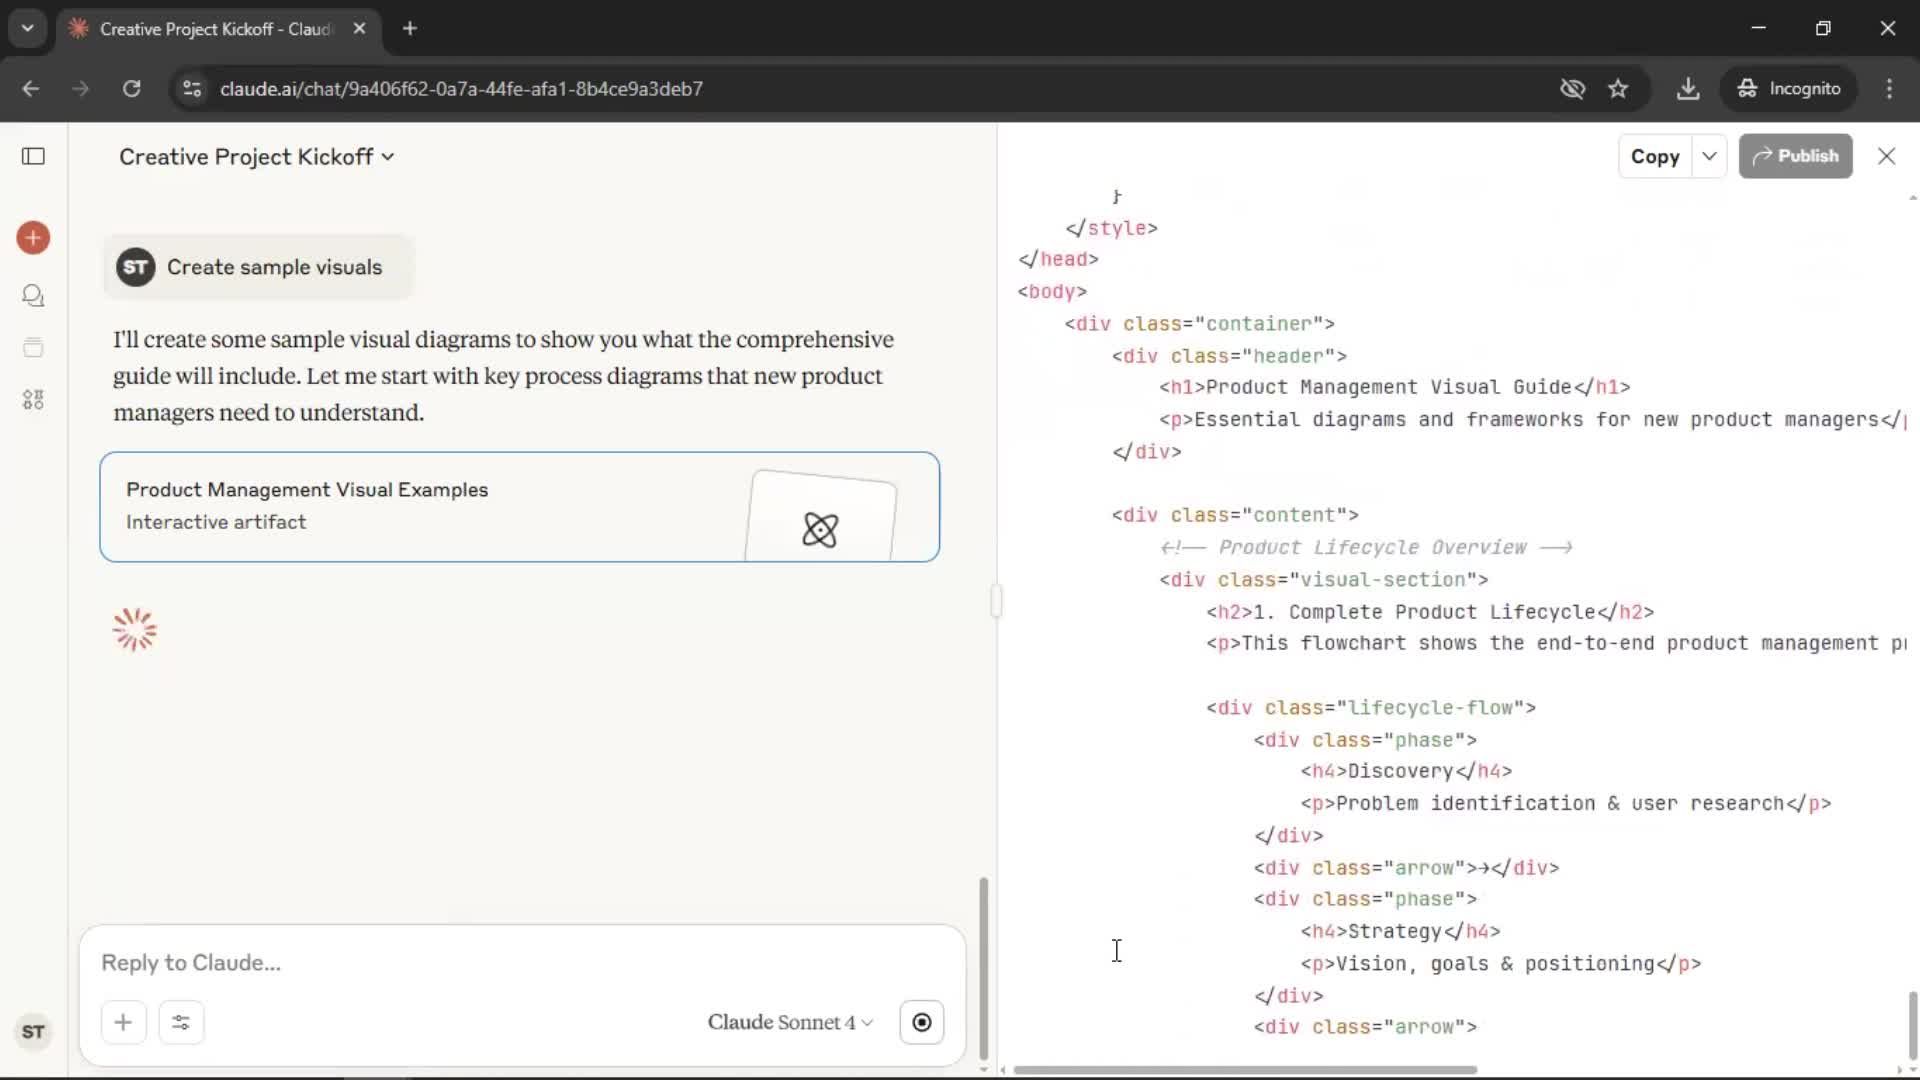
Task: Click the code panel vertical scrollbar thumb
Action: coord(1912,1025)
